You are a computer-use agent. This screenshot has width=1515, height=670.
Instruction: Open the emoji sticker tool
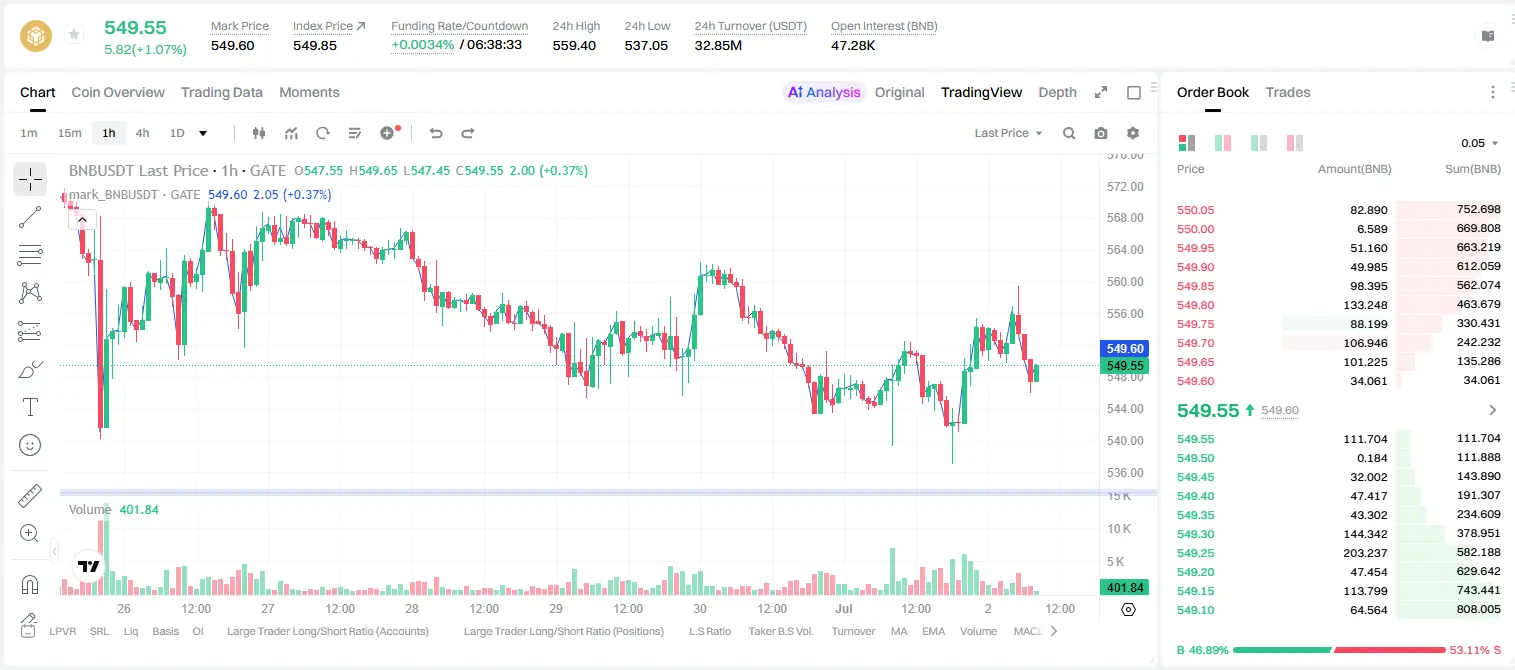30,445
